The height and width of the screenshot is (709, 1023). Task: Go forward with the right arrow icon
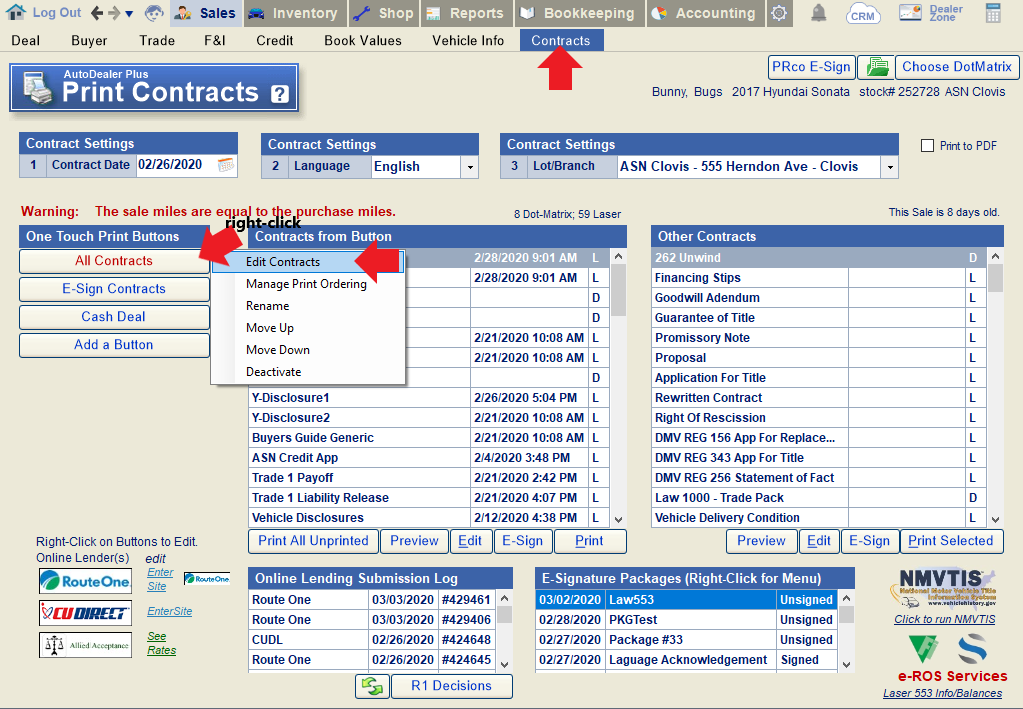114,12
